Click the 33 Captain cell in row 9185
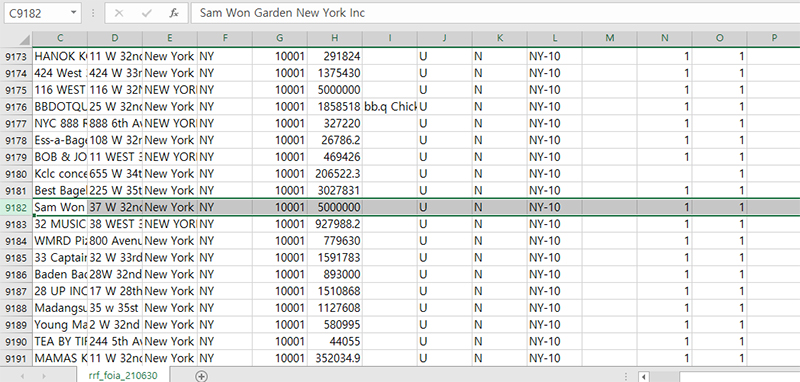 60,258
